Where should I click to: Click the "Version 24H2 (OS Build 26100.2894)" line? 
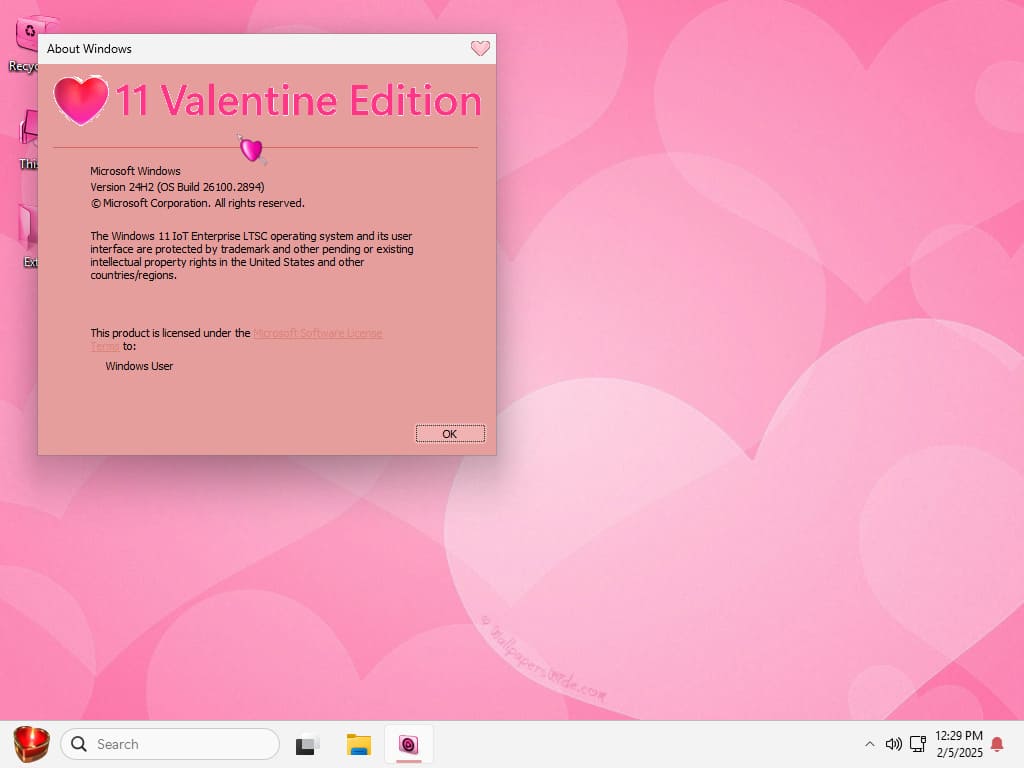click(177, 187)
